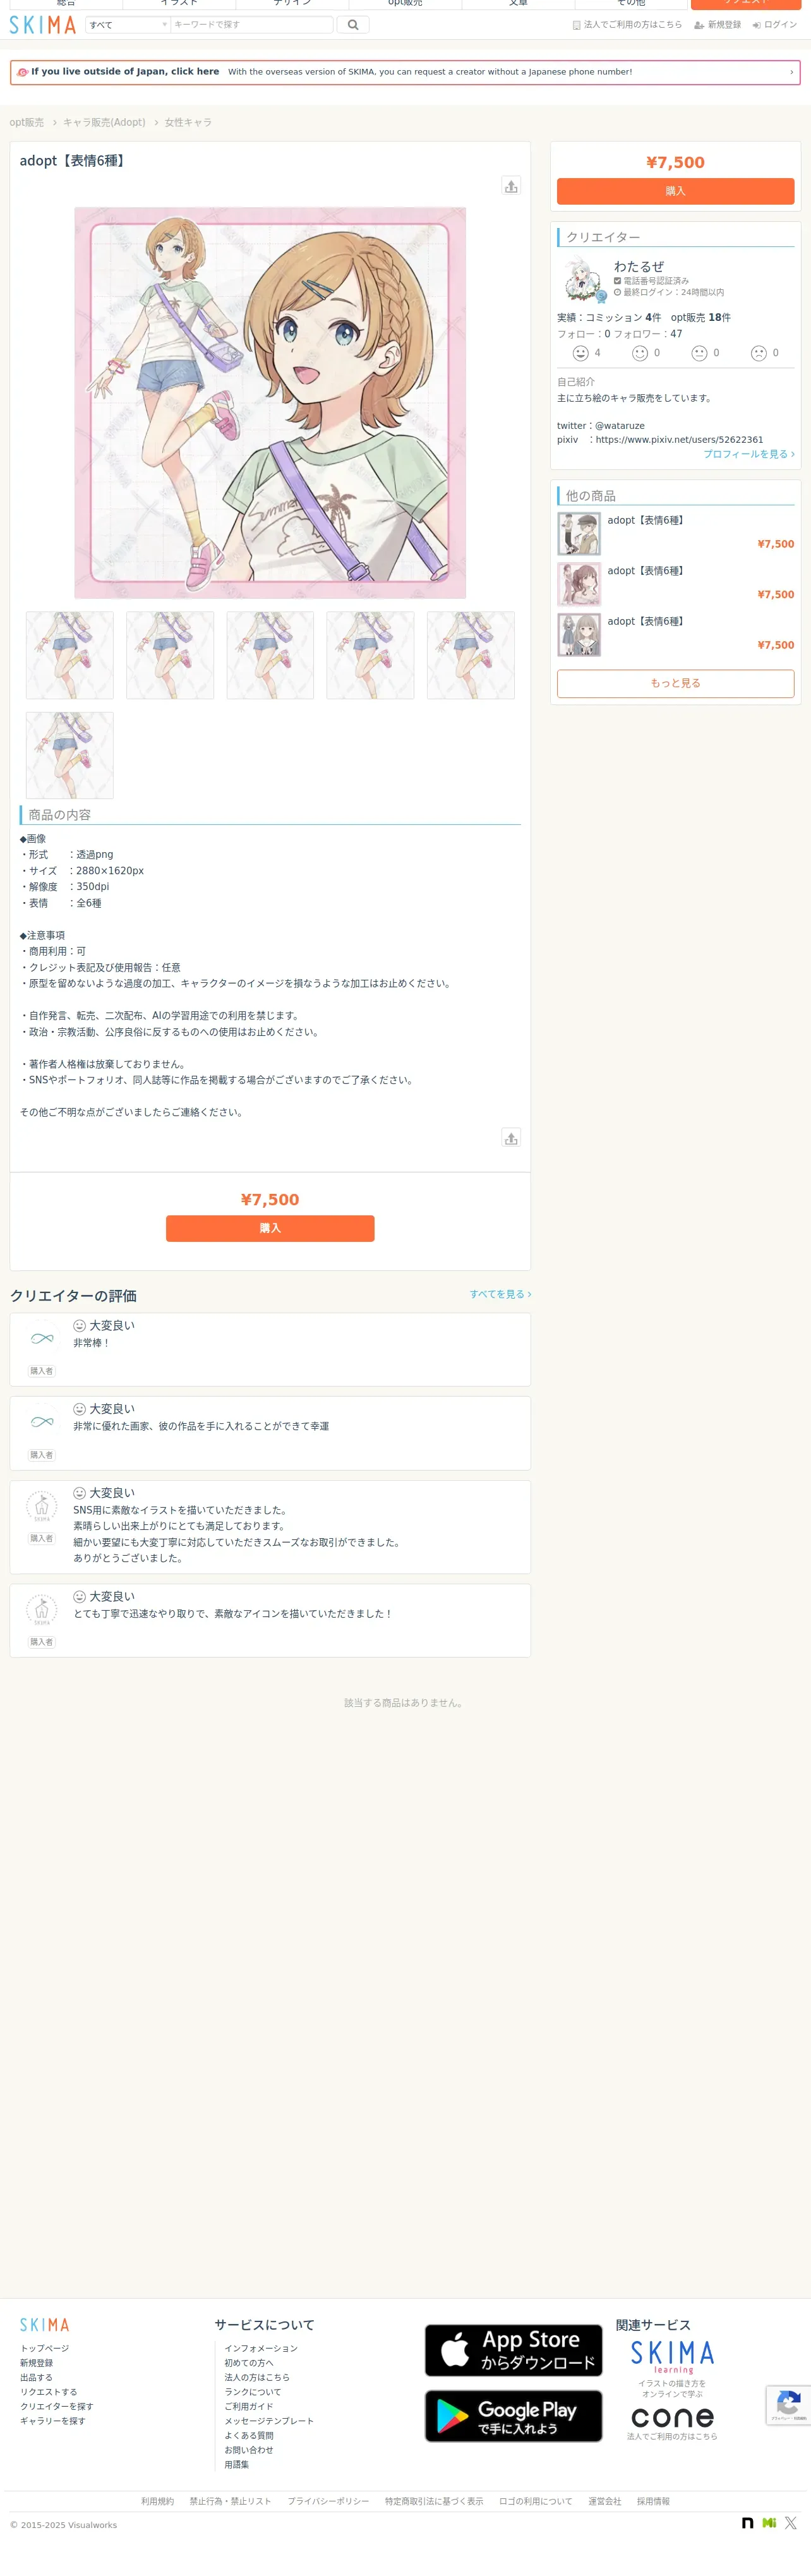Open 初めての方へ footer link
This screenshot has width=811, height=2576.
(249, 2363)
